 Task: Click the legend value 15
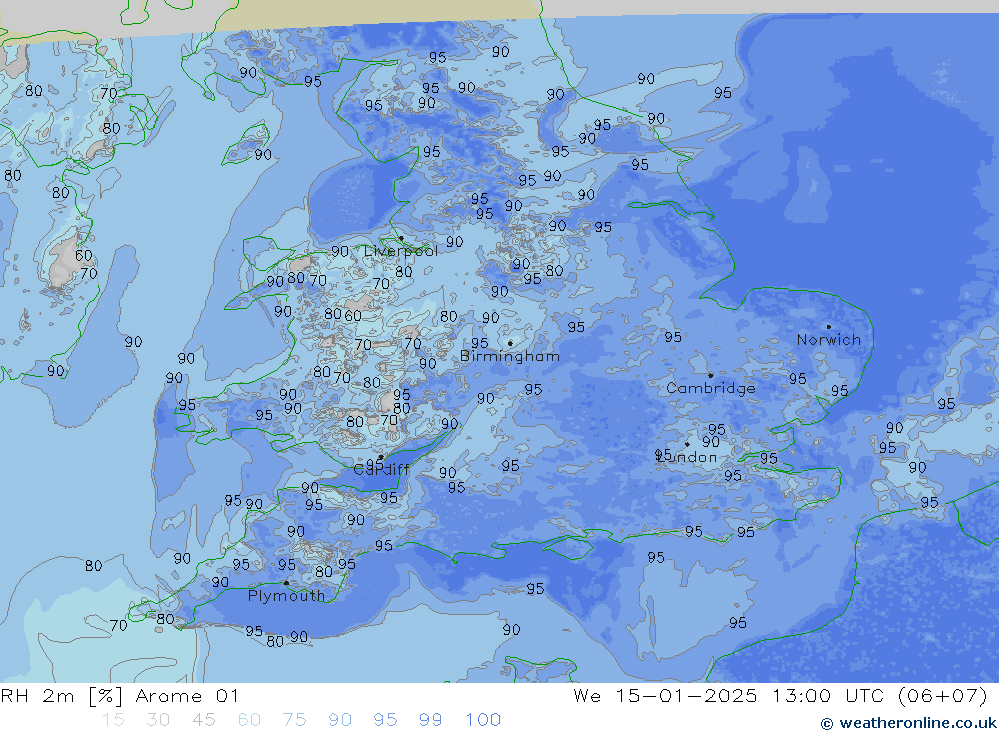tap(113, 720)
